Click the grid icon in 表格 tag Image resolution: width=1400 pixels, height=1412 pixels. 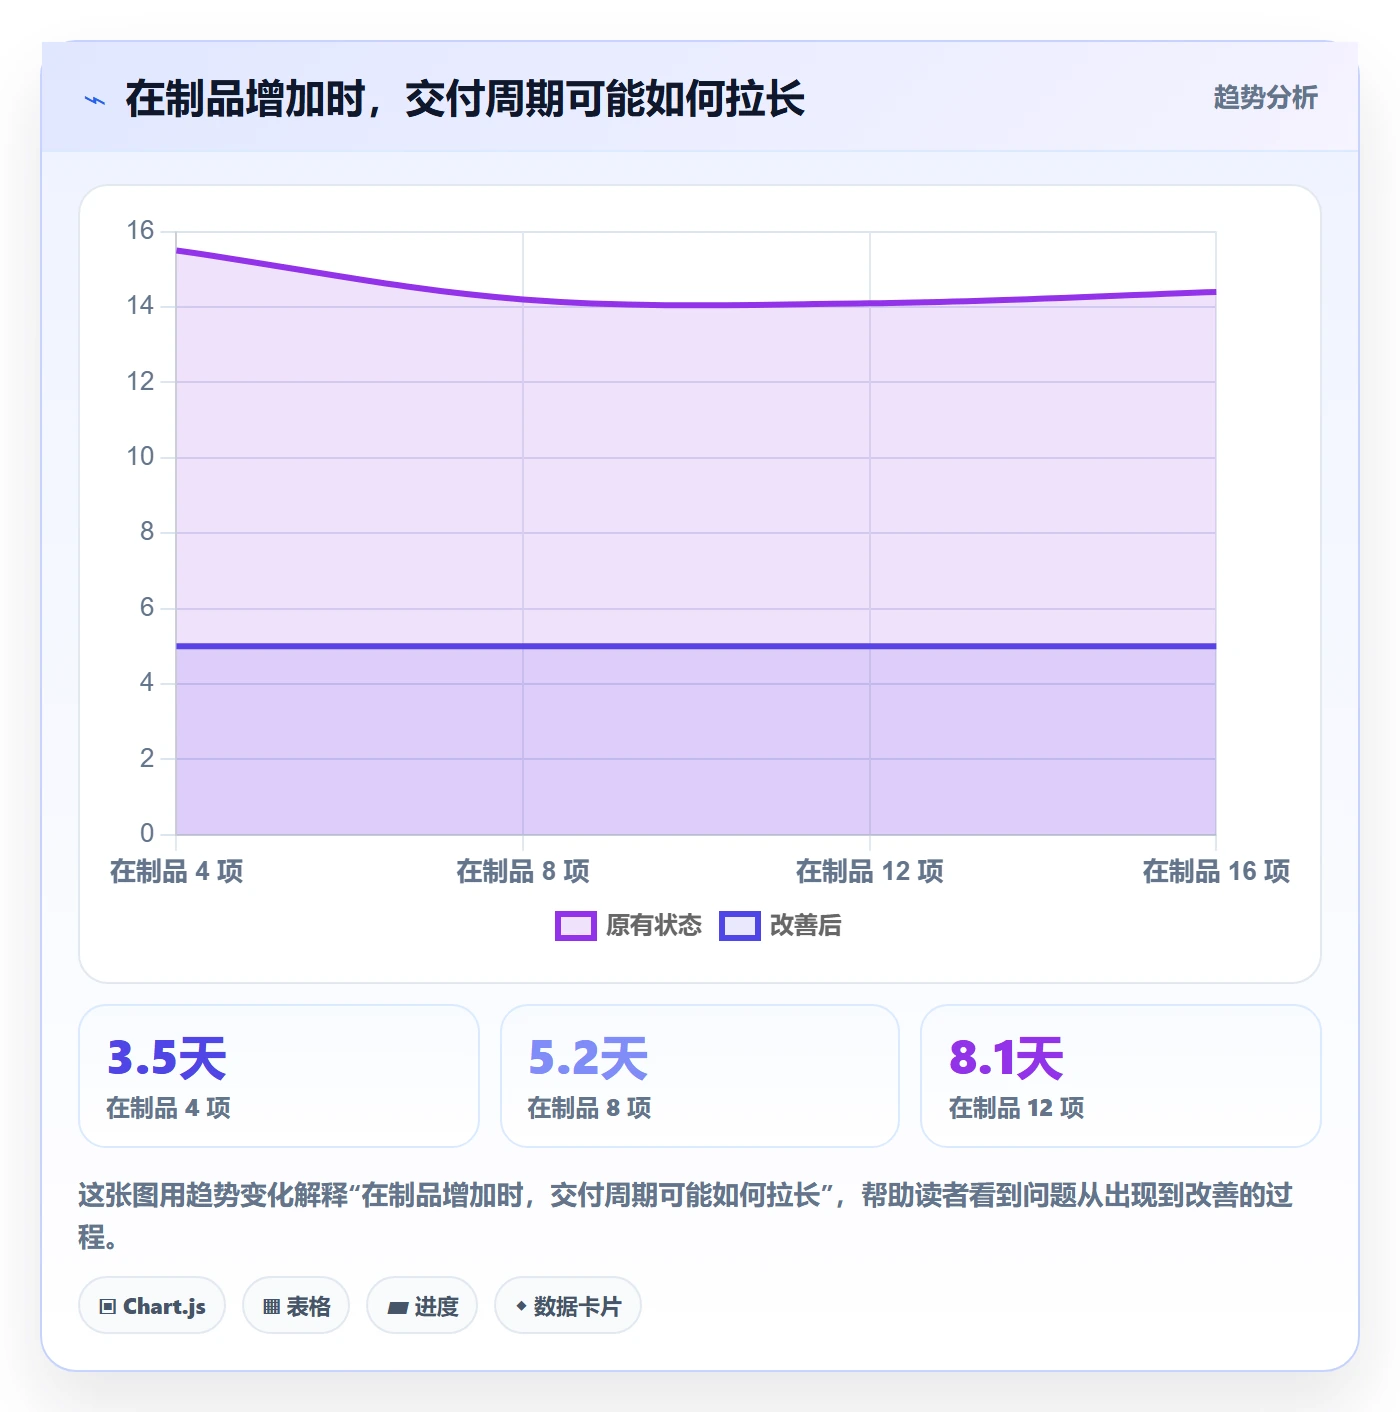[x=271, y=1307]
